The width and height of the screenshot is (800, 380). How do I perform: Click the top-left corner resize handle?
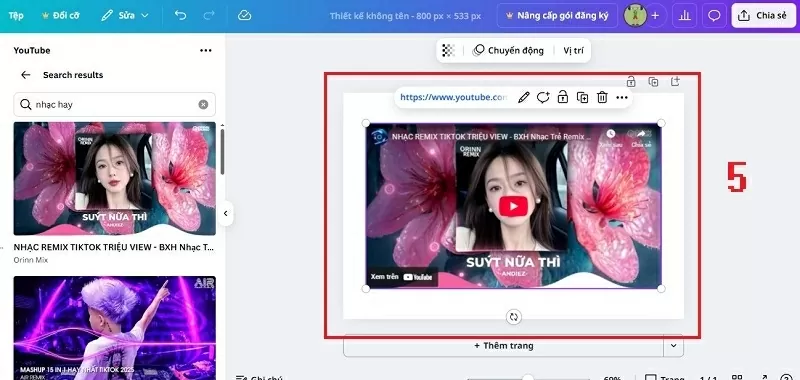coord(365,123)
